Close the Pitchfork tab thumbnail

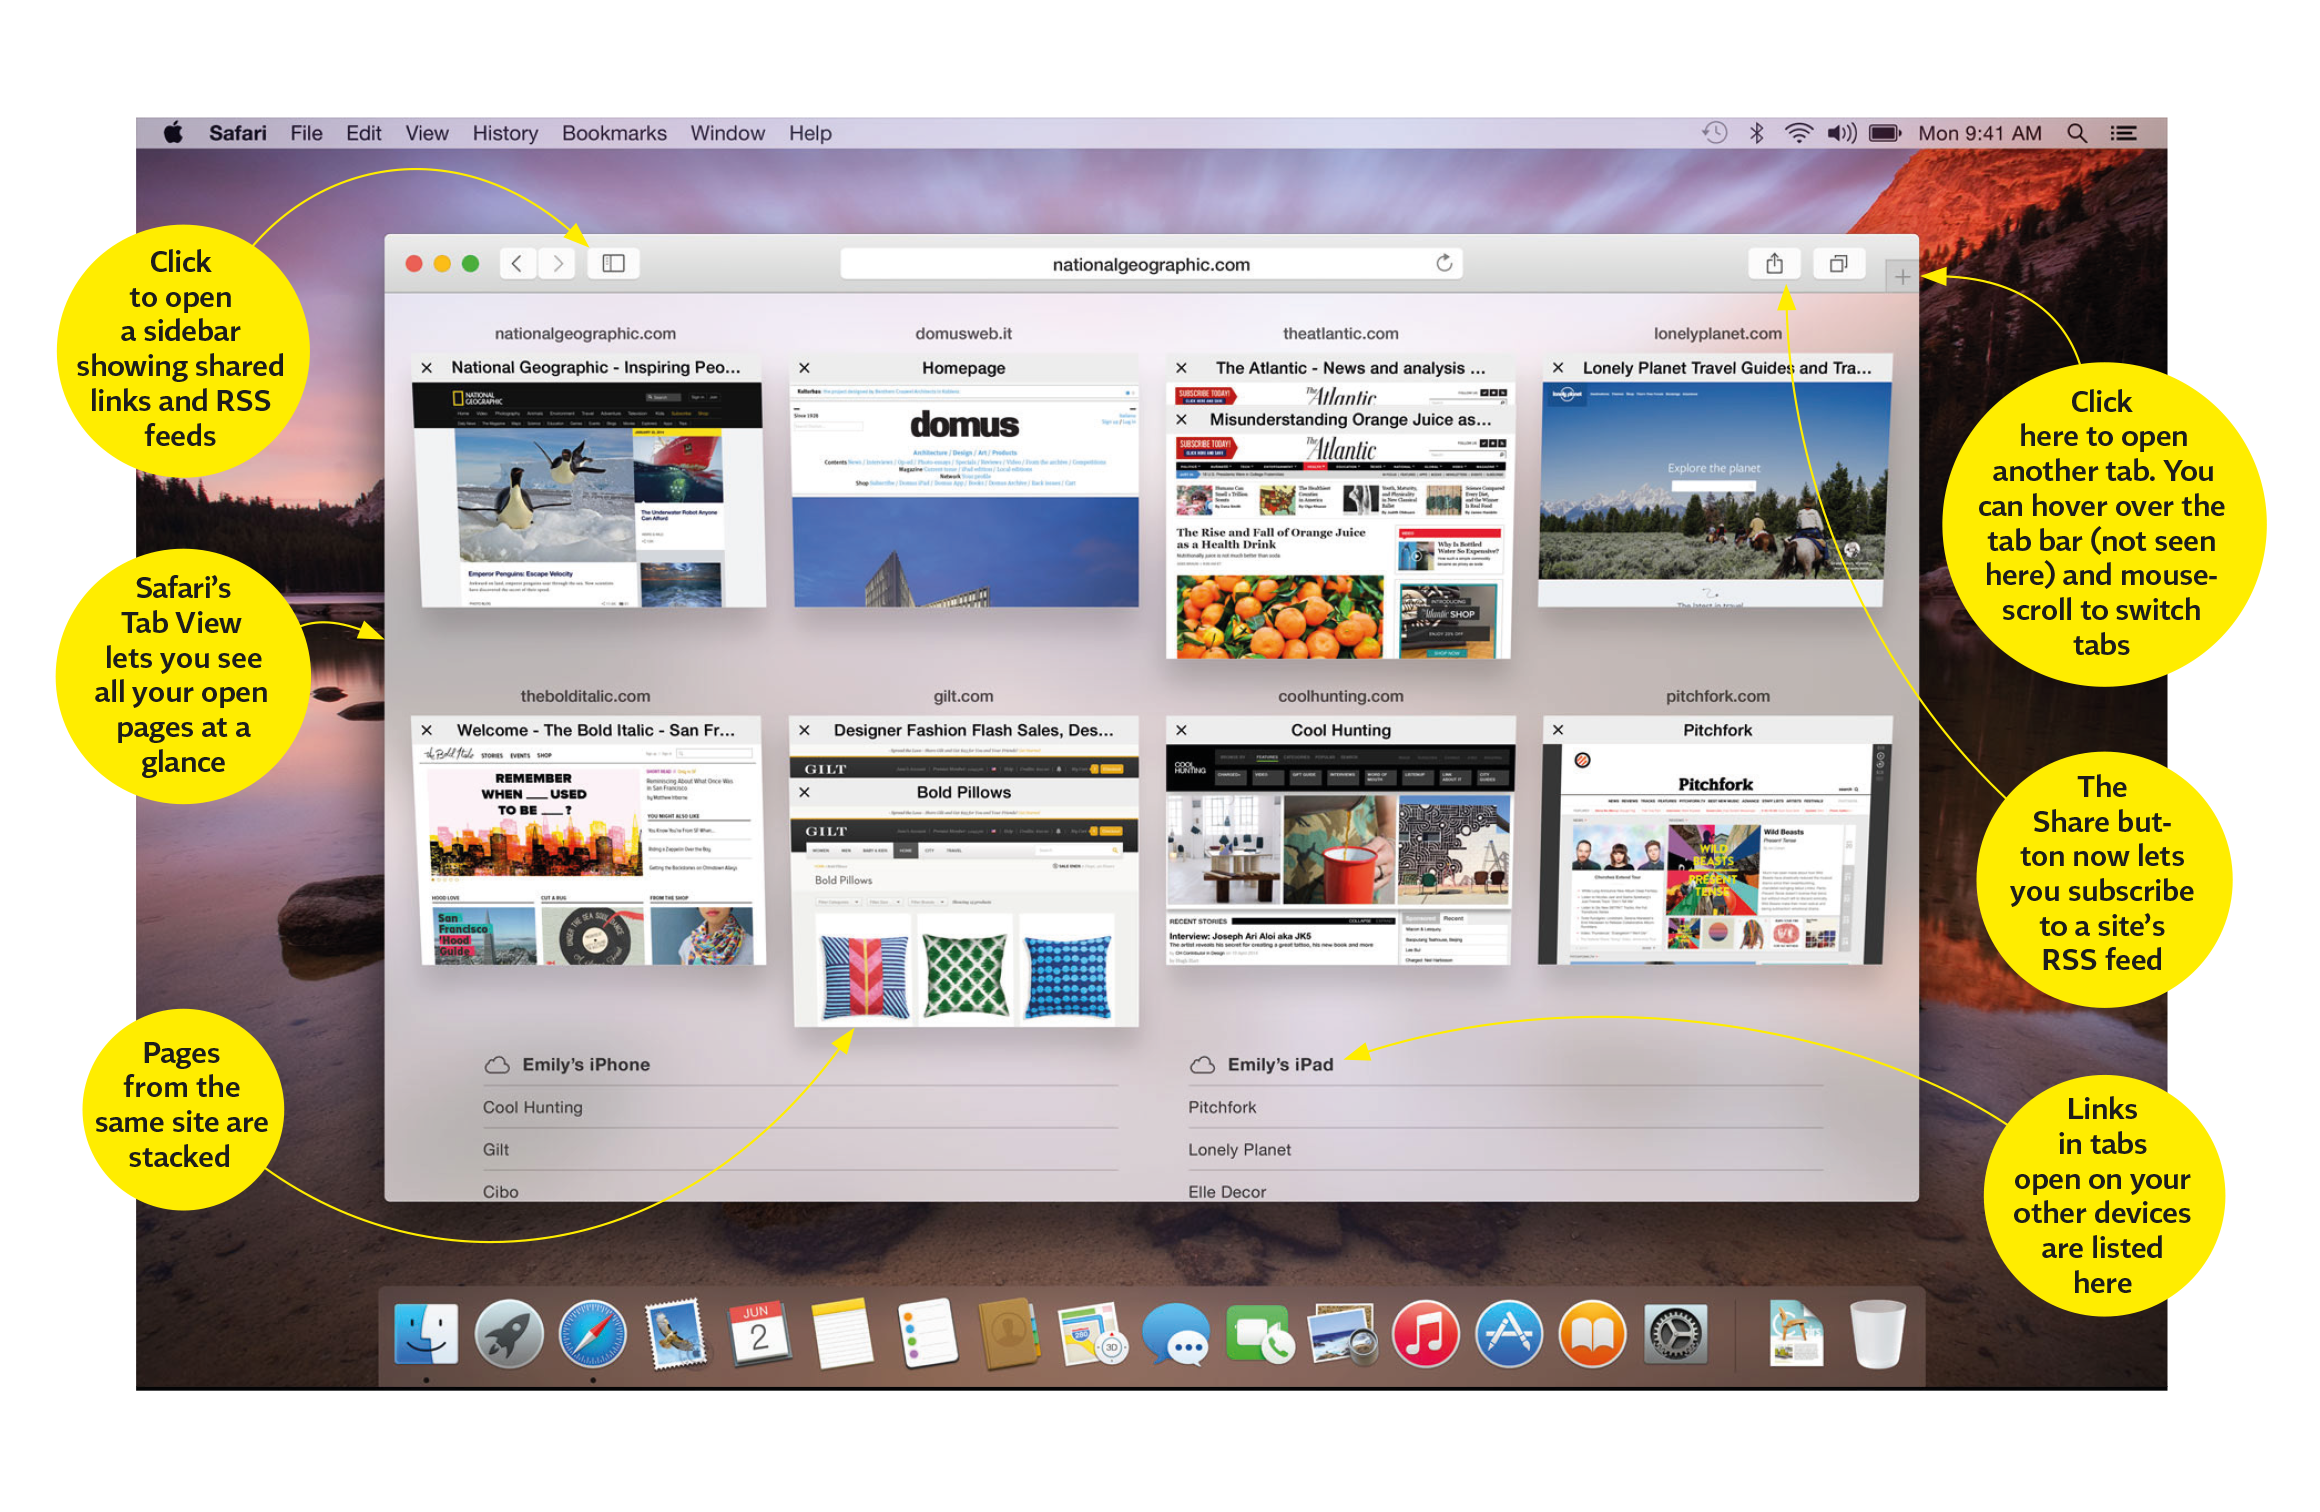click(x=1558, y=730)
